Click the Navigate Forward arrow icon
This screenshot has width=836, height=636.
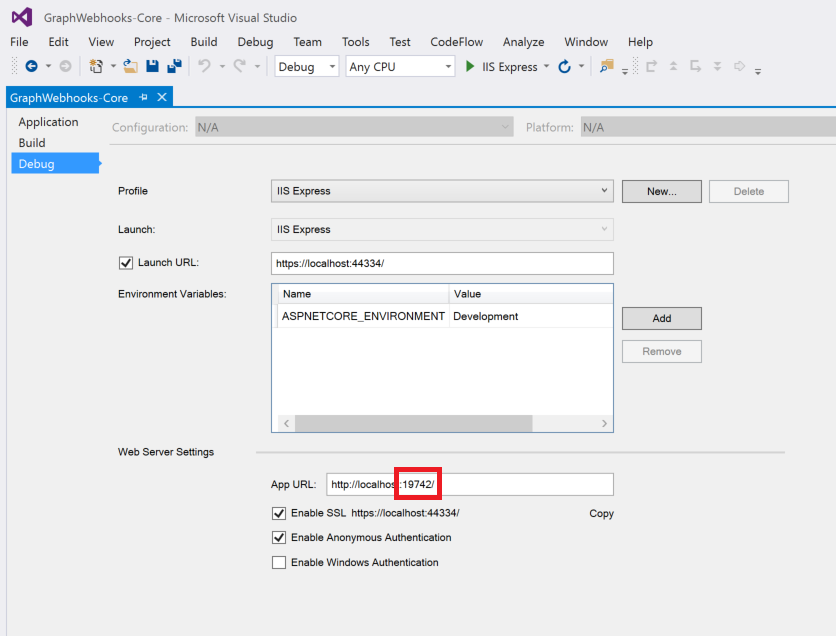click(65, 66)
